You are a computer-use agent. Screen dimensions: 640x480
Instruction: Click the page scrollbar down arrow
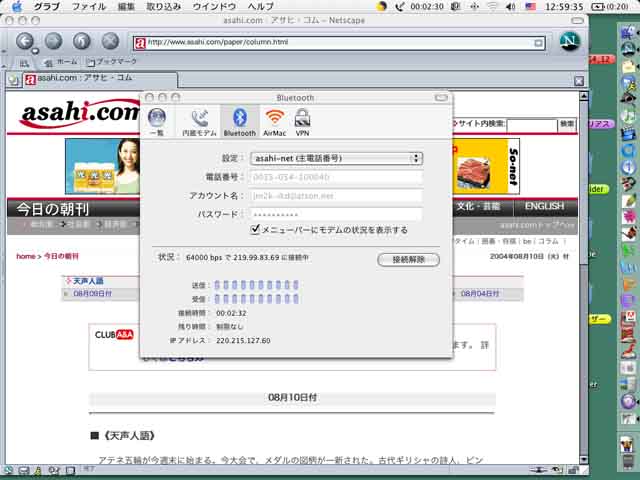(584, 459)
